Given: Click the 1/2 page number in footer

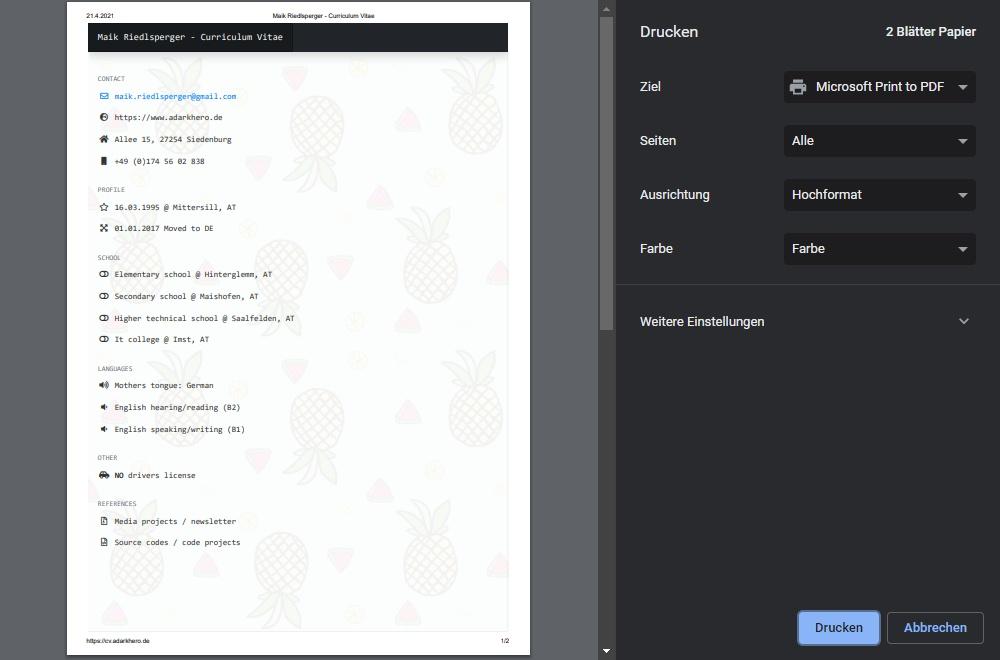Looking at the screenshot, I should point(505,641).
